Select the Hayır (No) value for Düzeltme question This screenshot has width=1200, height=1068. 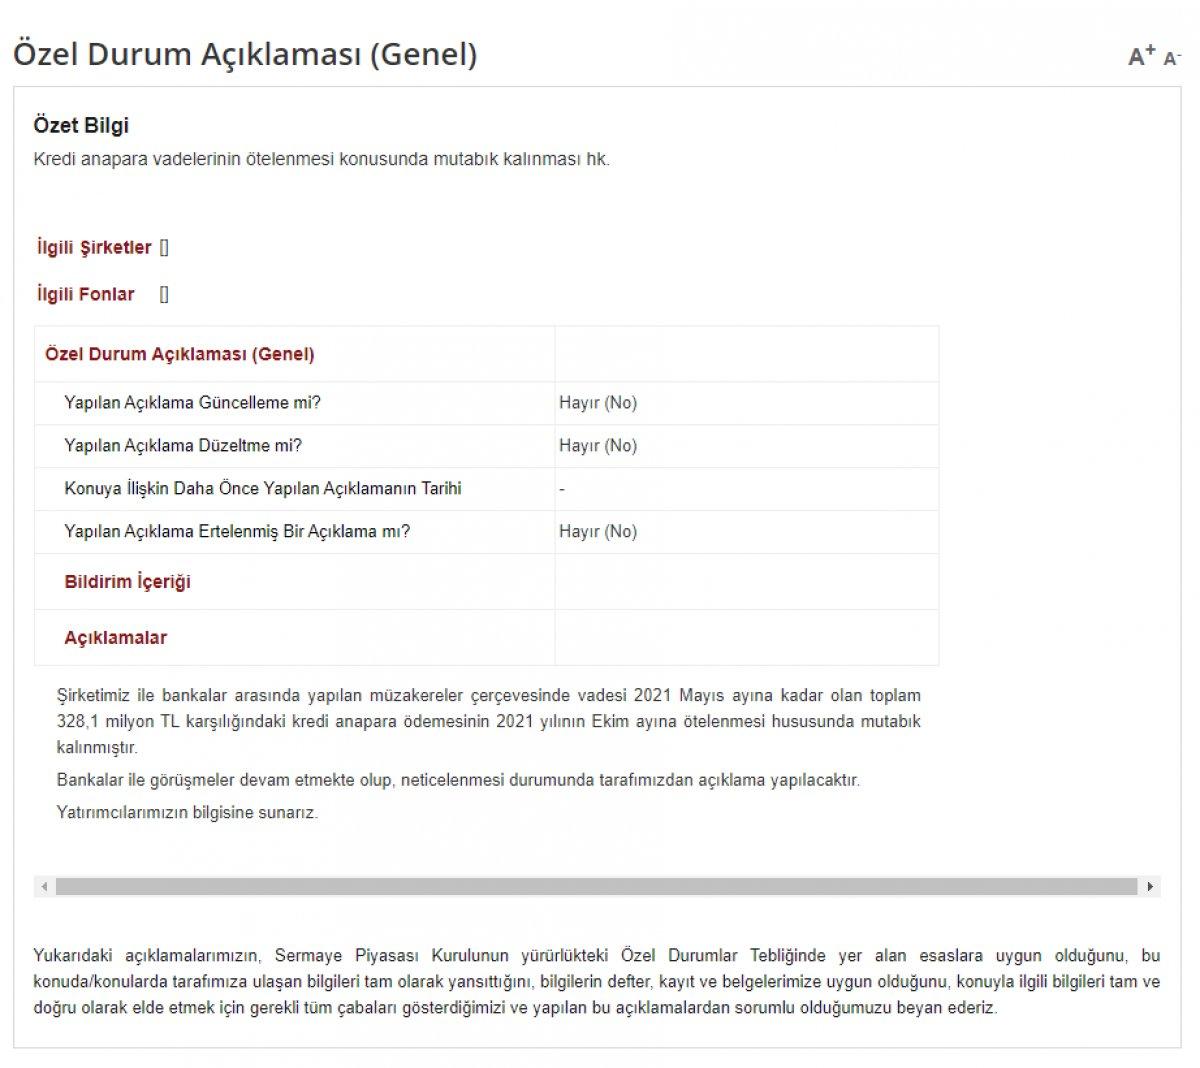(598, 446)
